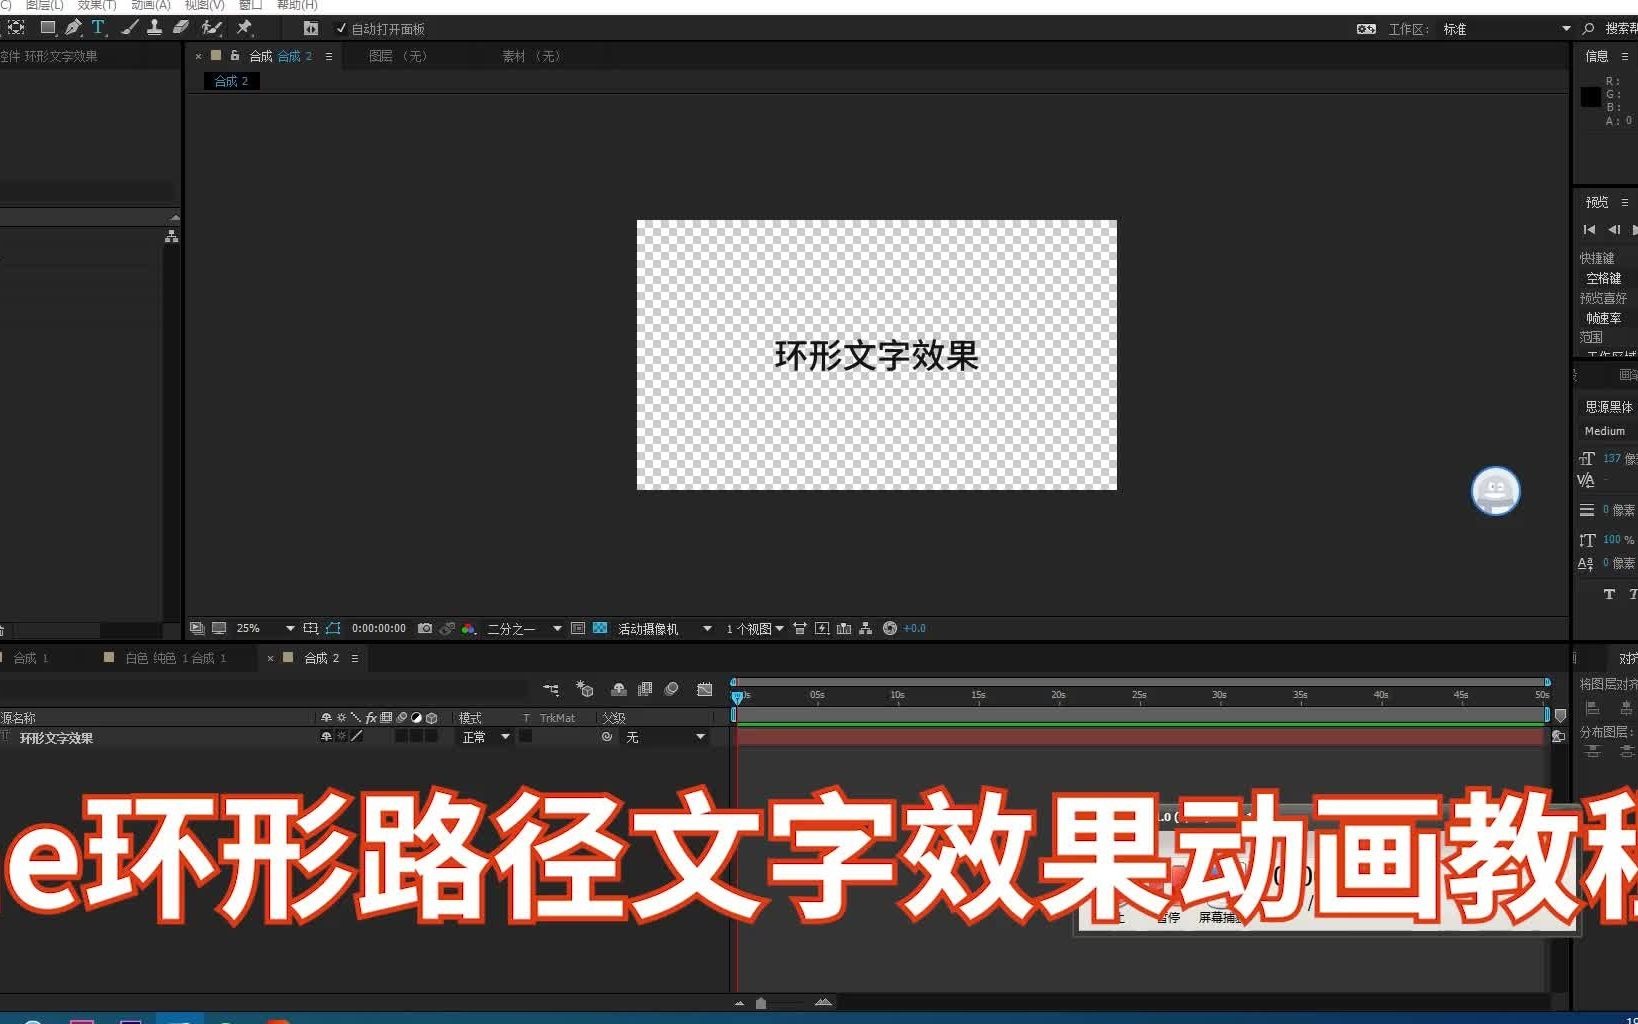Switch to the 素材 (无) viewer tab
The height and width of the screenshot is (1024, 1638).
pos(531,56)
